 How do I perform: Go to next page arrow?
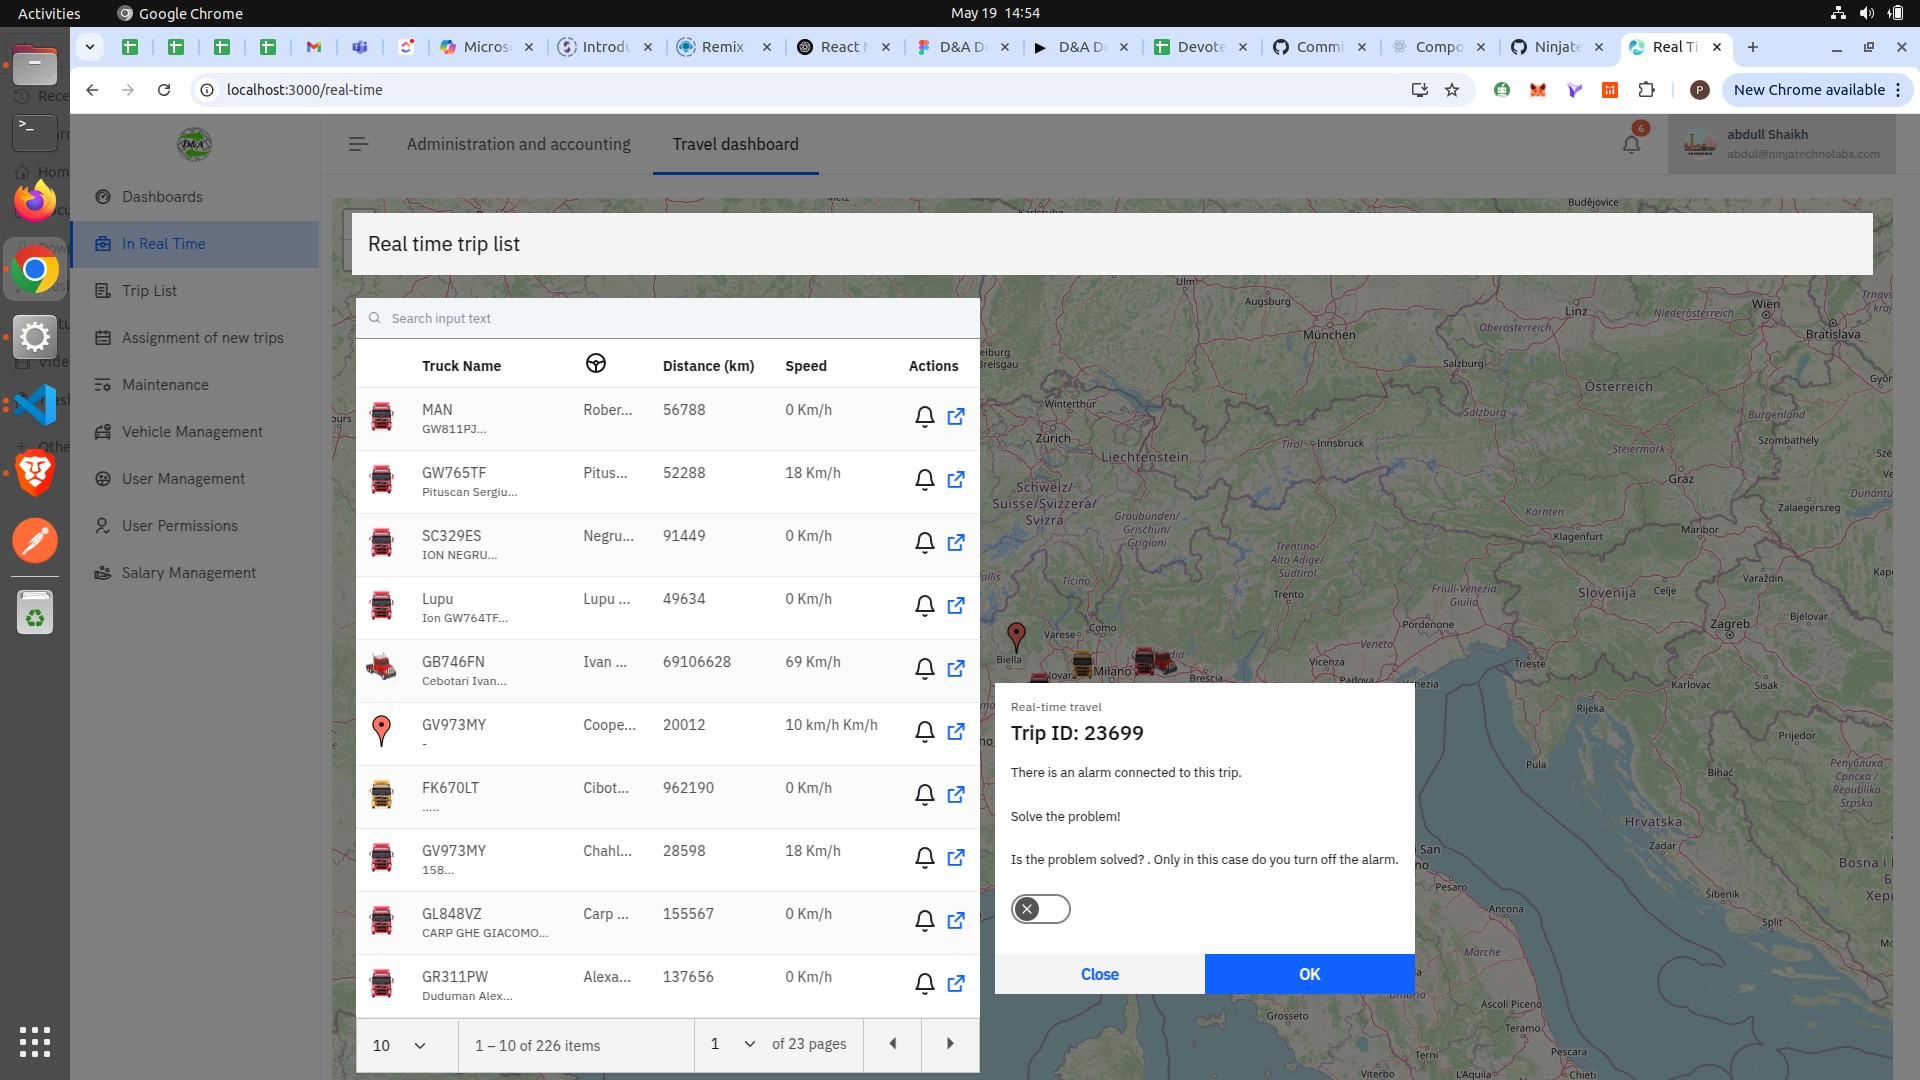[x=950, y=1044]
